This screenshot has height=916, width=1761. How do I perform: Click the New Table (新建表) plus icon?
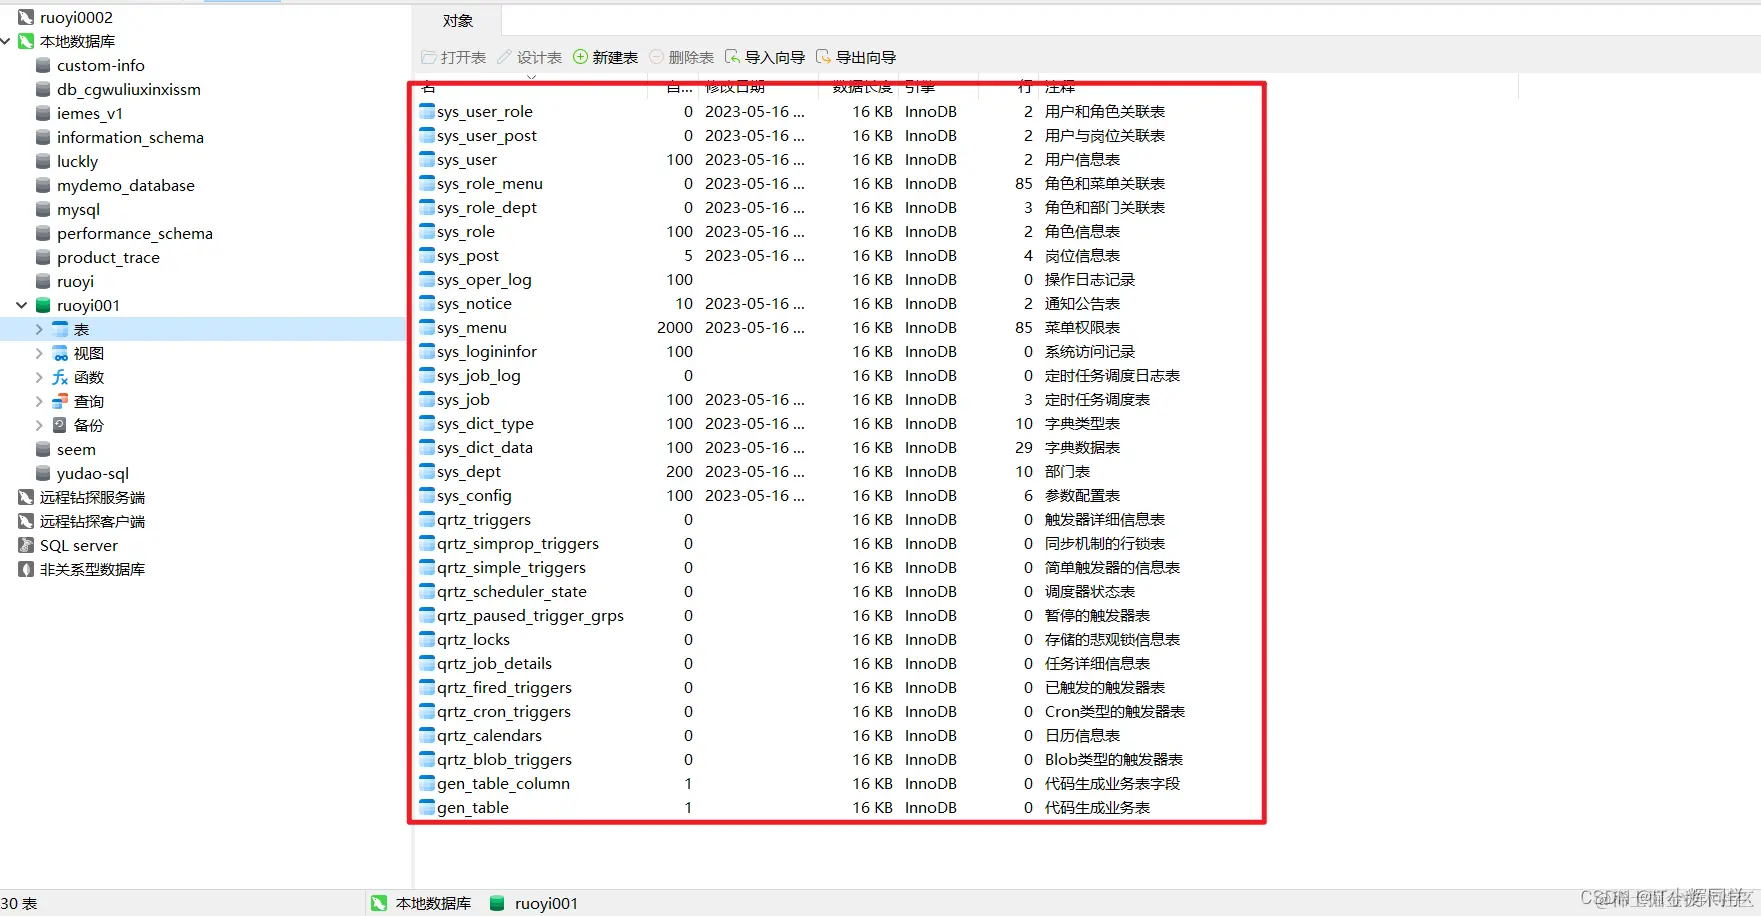click(580, 57)
